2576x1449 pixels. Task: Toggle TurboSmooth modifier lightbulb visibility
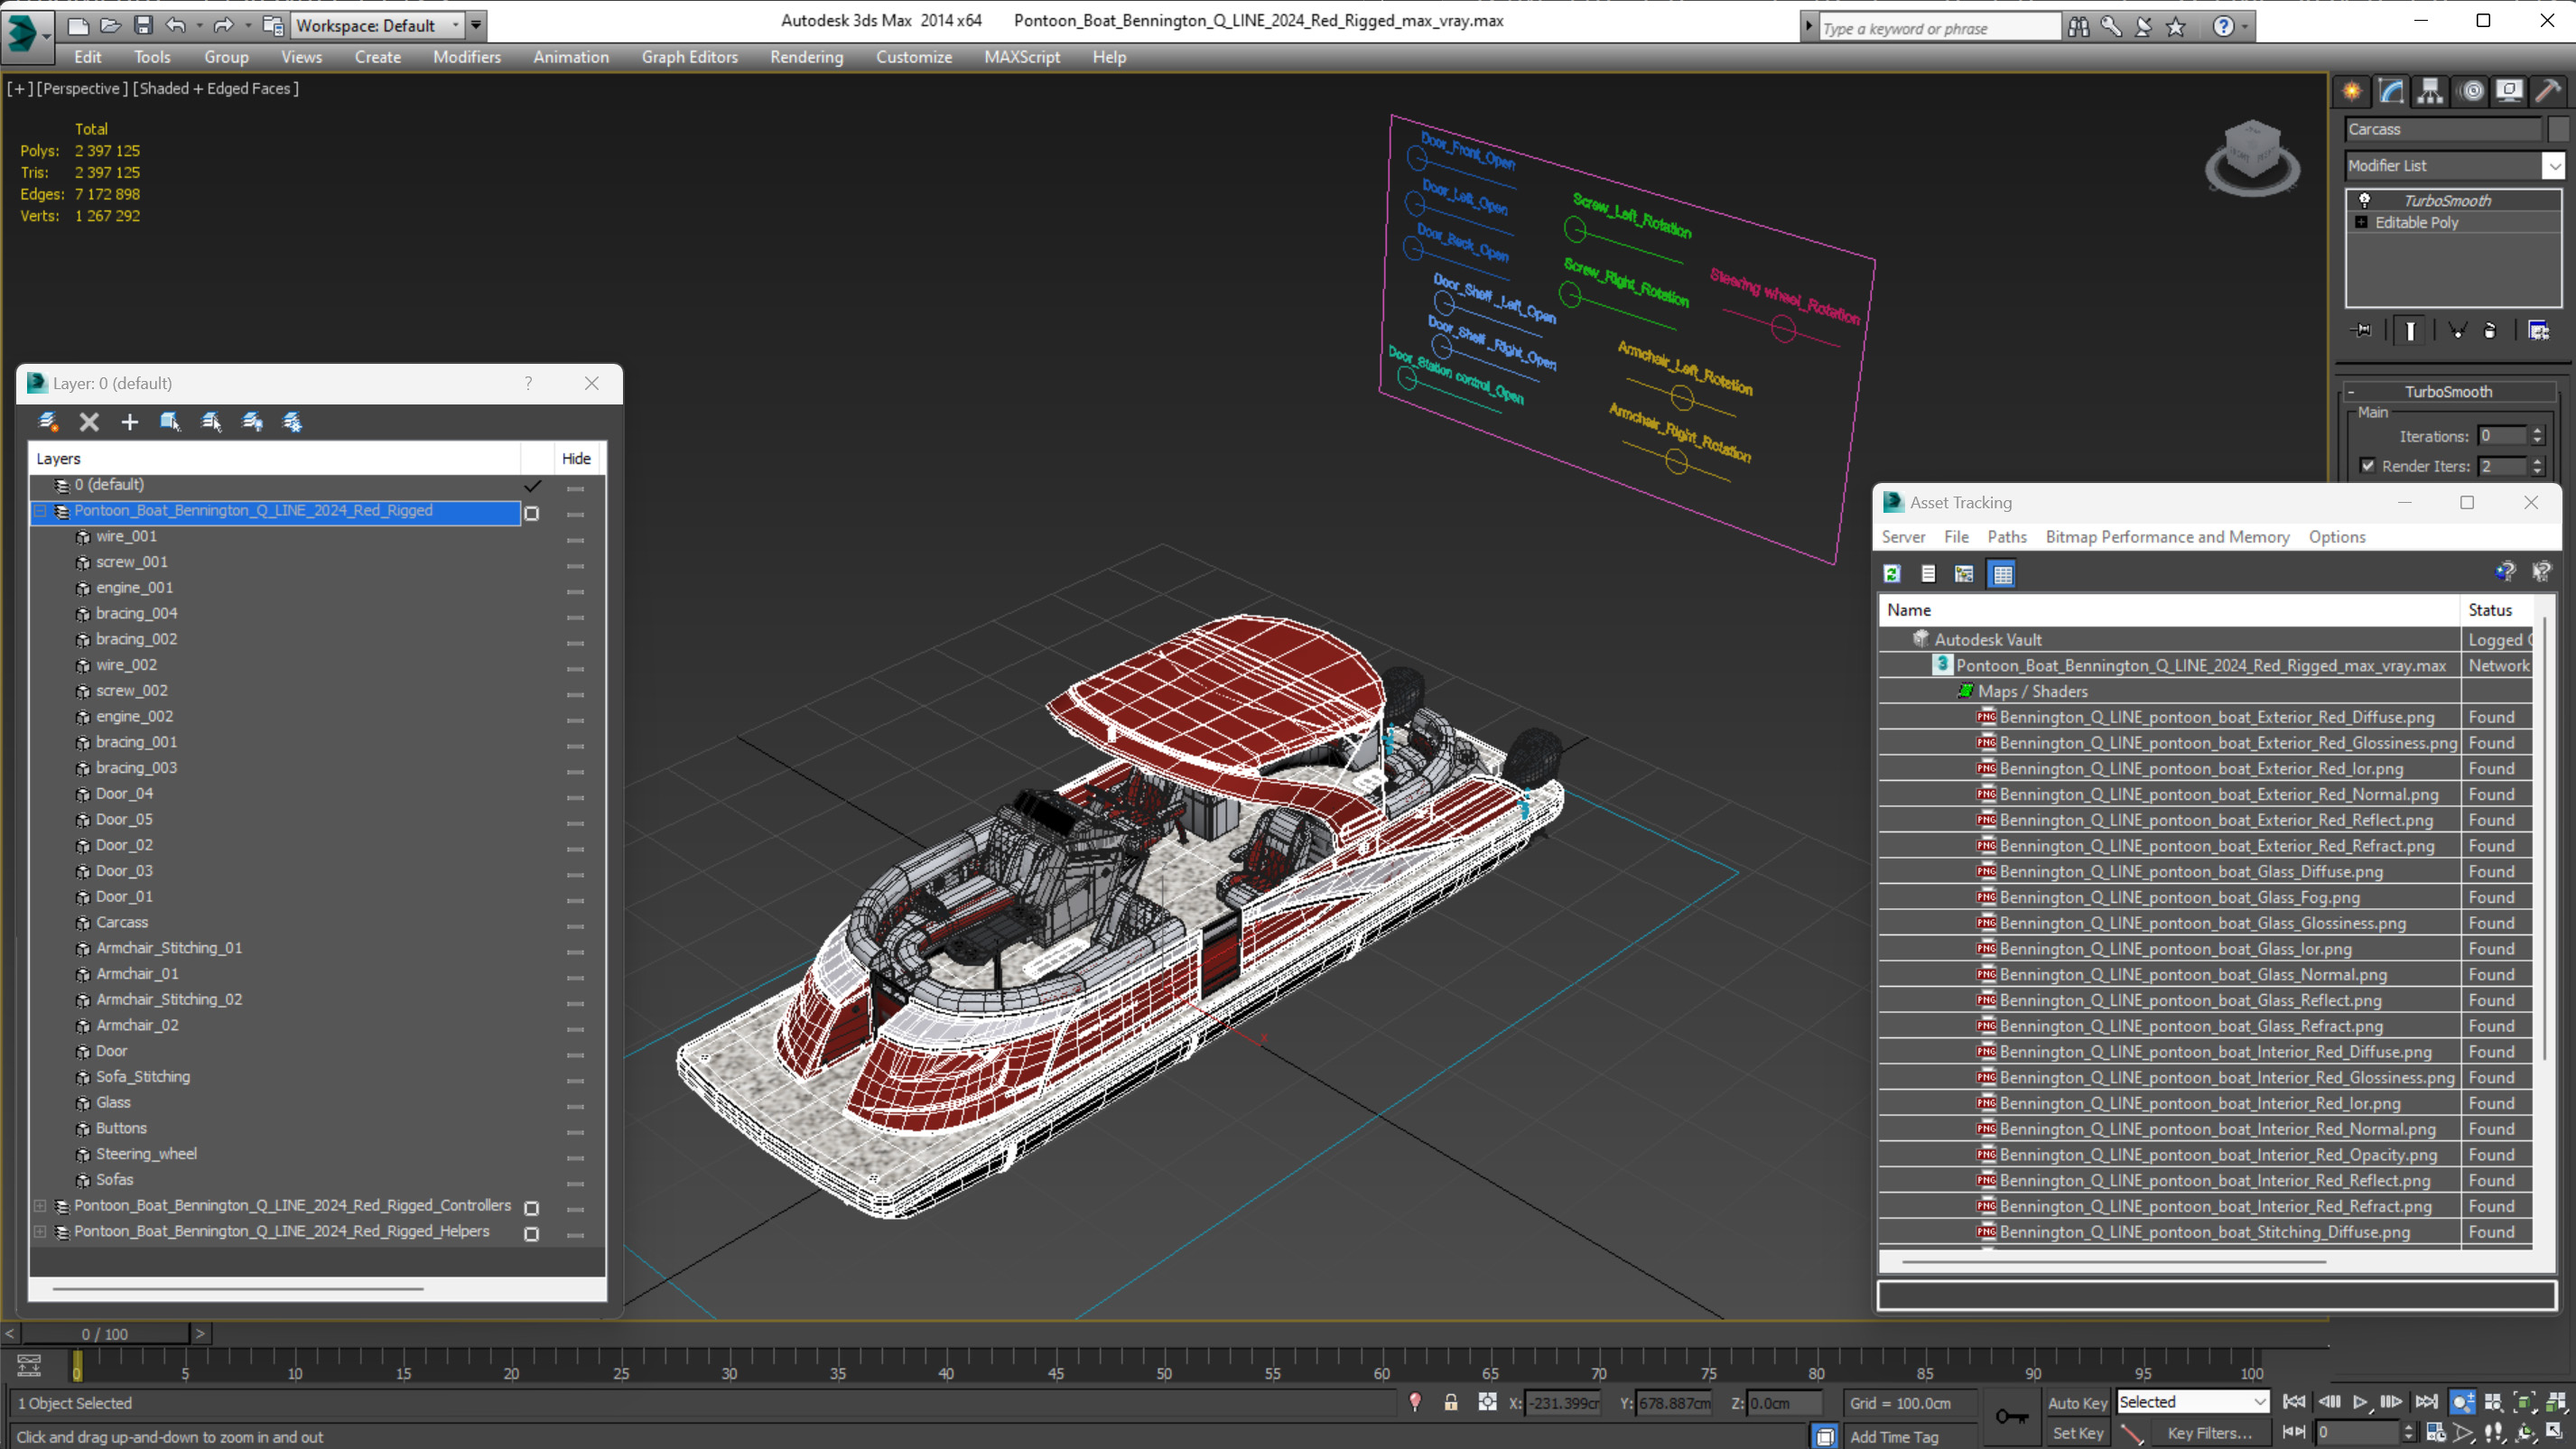click(2364, 200)
